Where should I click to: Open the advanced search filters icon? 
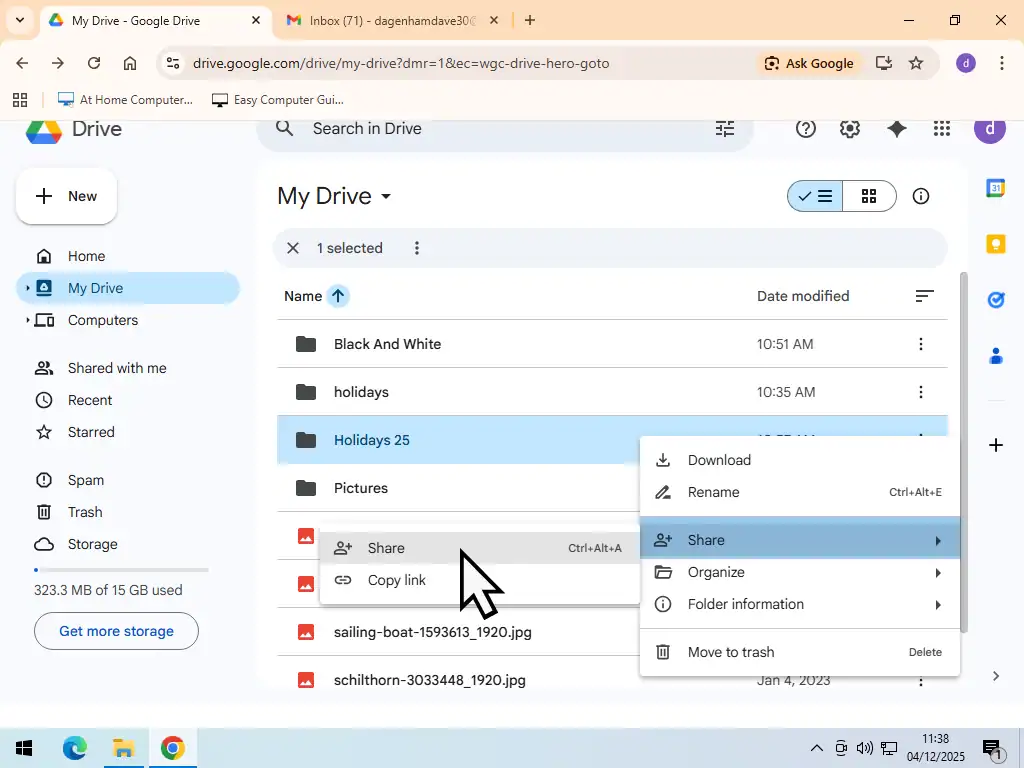724,128
